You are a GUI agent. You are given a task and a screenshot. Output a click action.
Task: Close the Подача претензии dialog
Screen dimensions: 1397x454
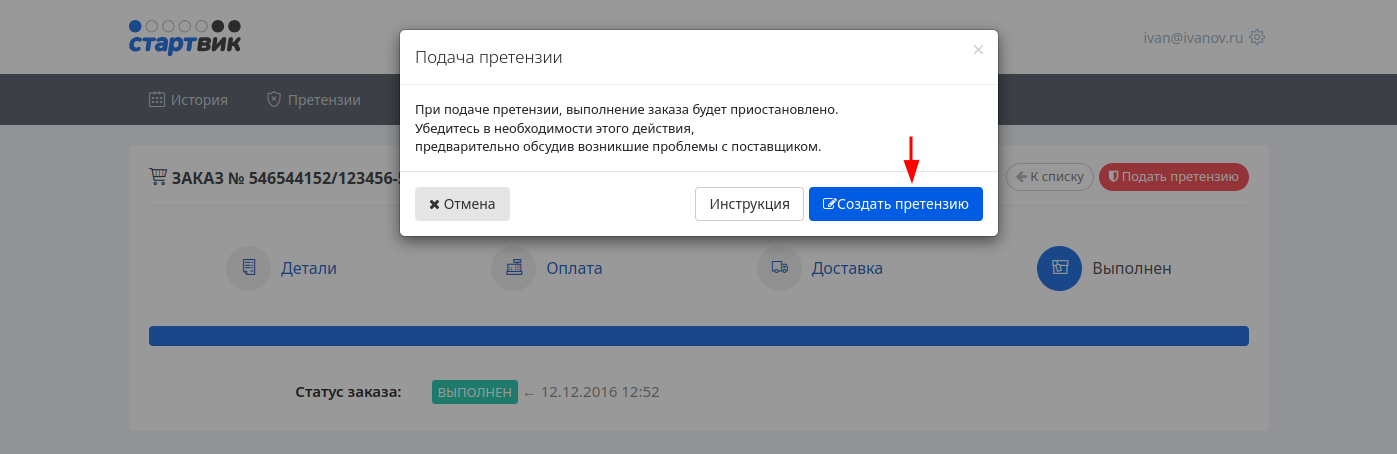point(978,49)
